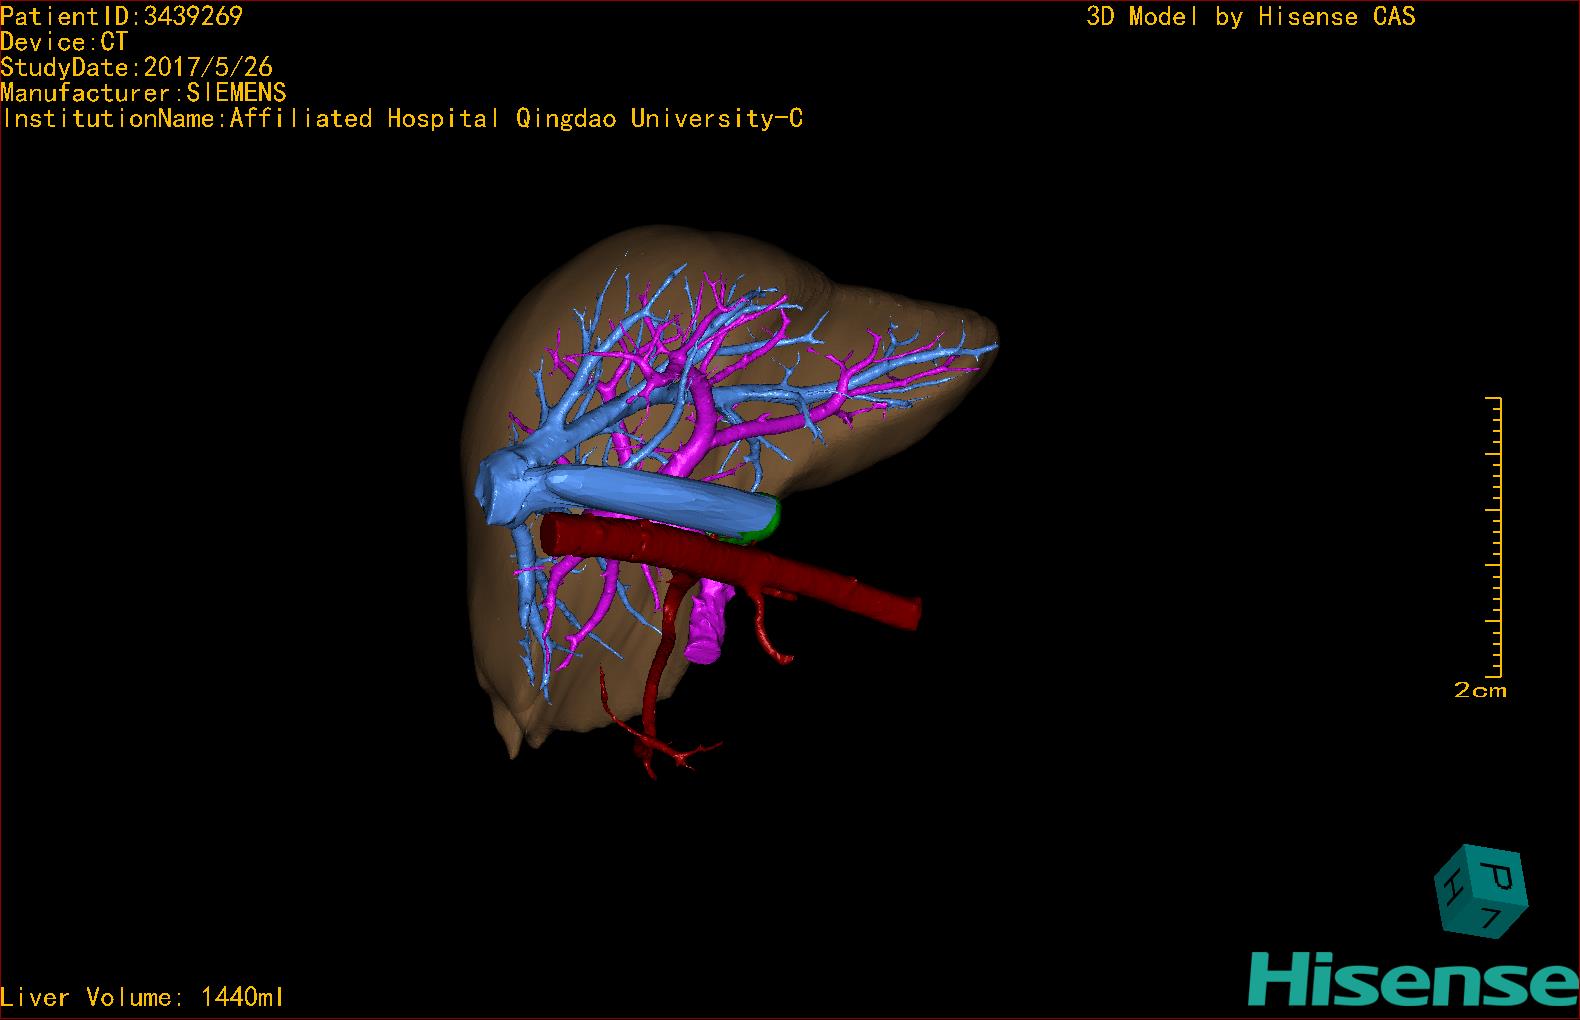This screenshot has width=1580, height=1020.
Task: Click the Device:CT label
Action: click(x=65, y=42)
